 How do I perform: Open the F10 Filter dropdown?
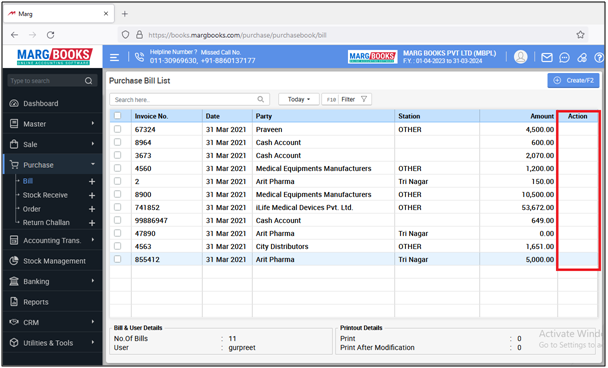(x=347, y=99)
